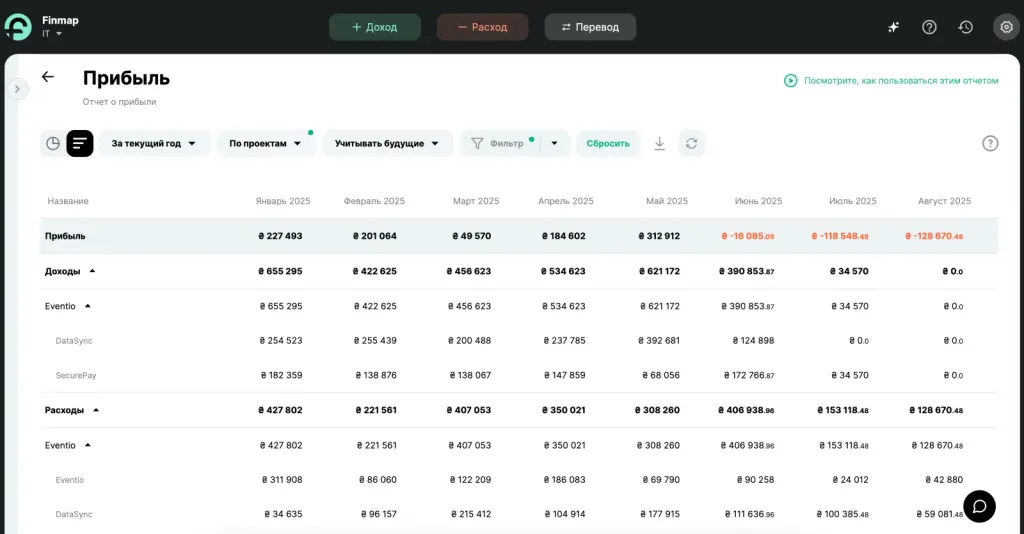
Task: Download the report
Action: (x=660, y=143)
